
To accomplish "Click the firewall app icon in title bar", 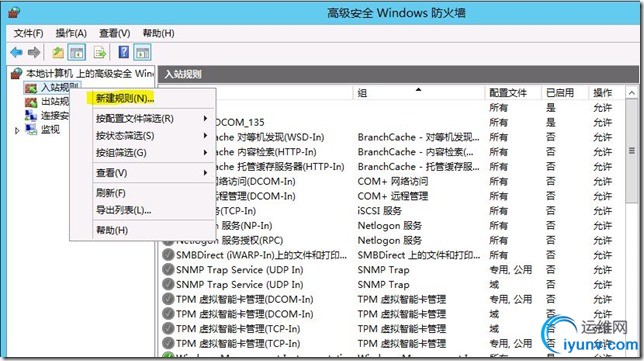I will point(15,13).
